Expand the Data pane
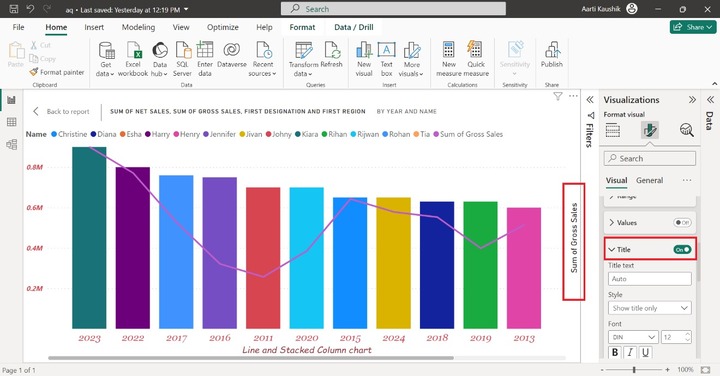720x376 pixels. [710, 99]
